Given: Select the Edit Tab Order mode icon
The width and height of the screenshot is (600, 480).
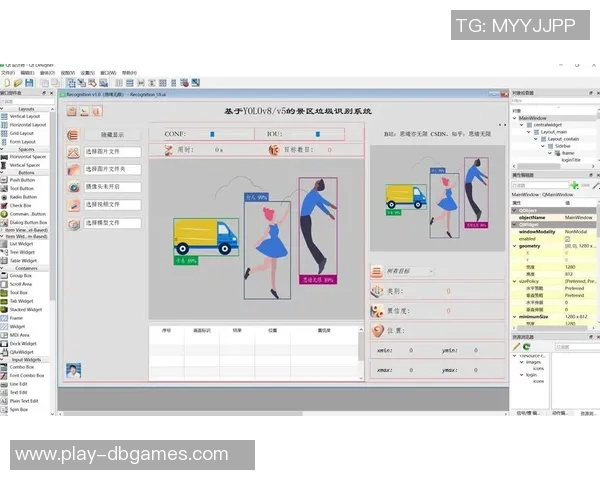Looking at the screenshot, I should (103, 83).
